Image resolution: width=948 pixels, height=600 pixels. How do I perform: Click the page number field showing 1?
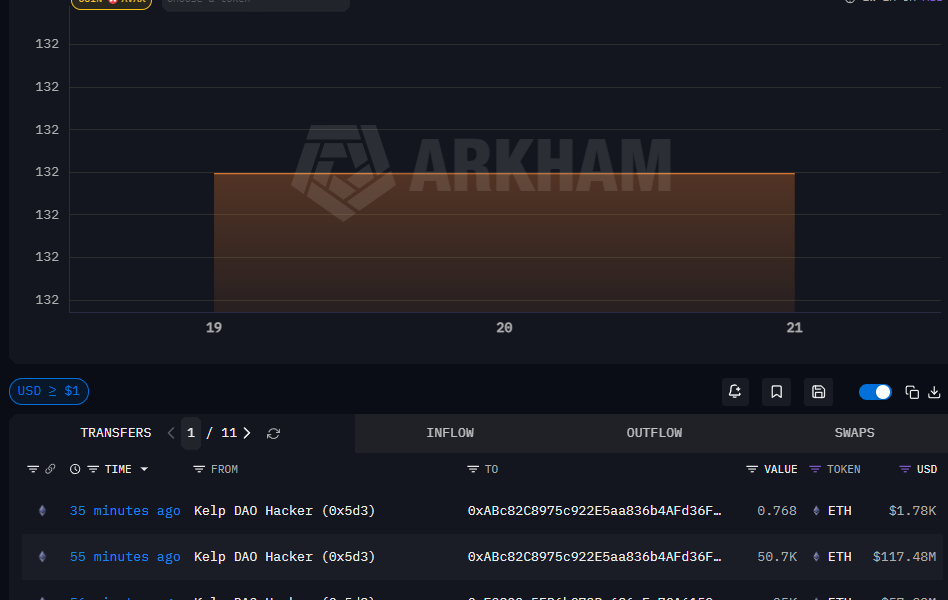tap(191, 432)
